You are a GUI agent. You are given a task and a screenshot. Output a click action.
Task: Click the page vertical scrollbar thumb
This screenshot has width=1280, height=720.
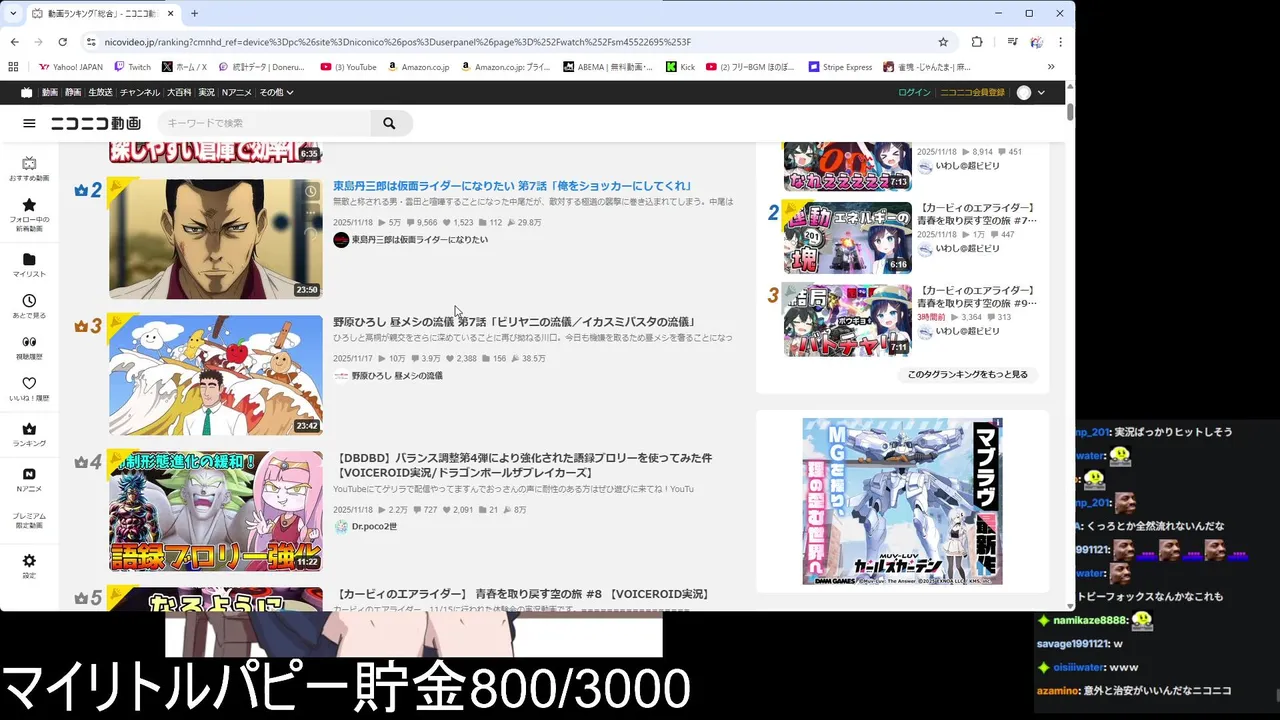(1070, 111)
